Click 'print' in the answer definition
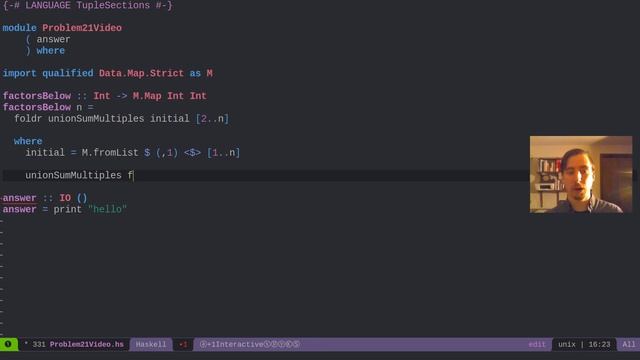 [68, 209]
